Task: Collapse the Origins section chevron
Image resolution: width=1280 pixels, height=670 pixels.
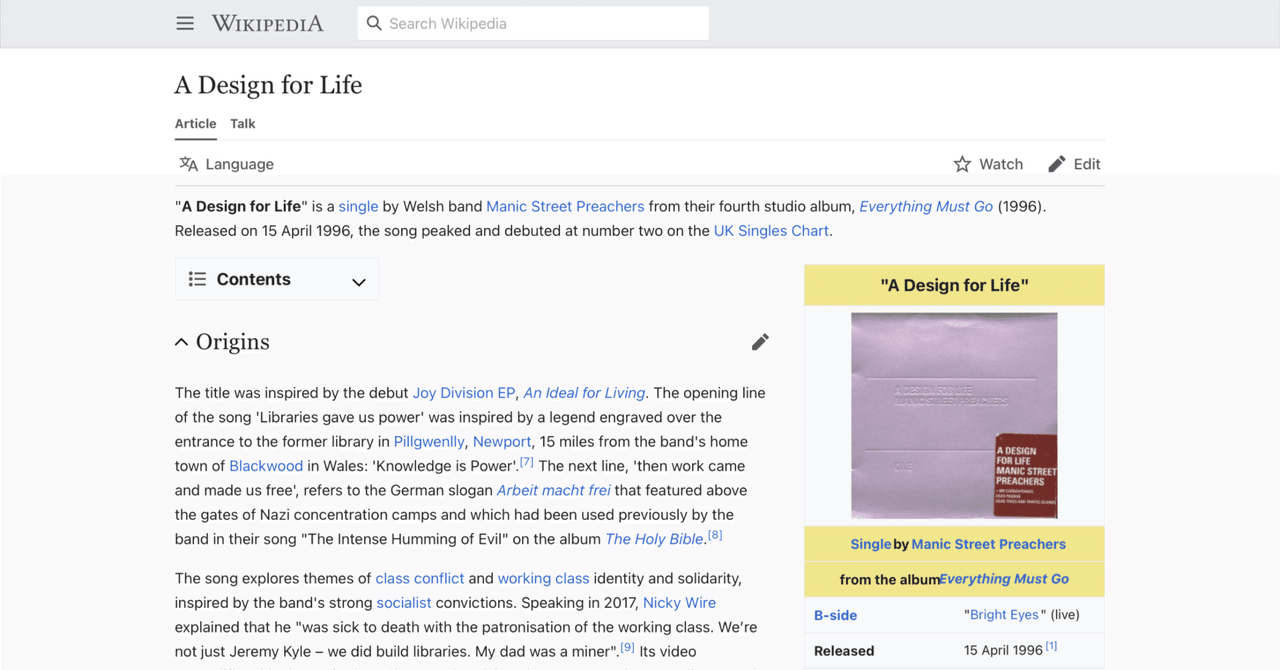Action: [x=181, y=342]
